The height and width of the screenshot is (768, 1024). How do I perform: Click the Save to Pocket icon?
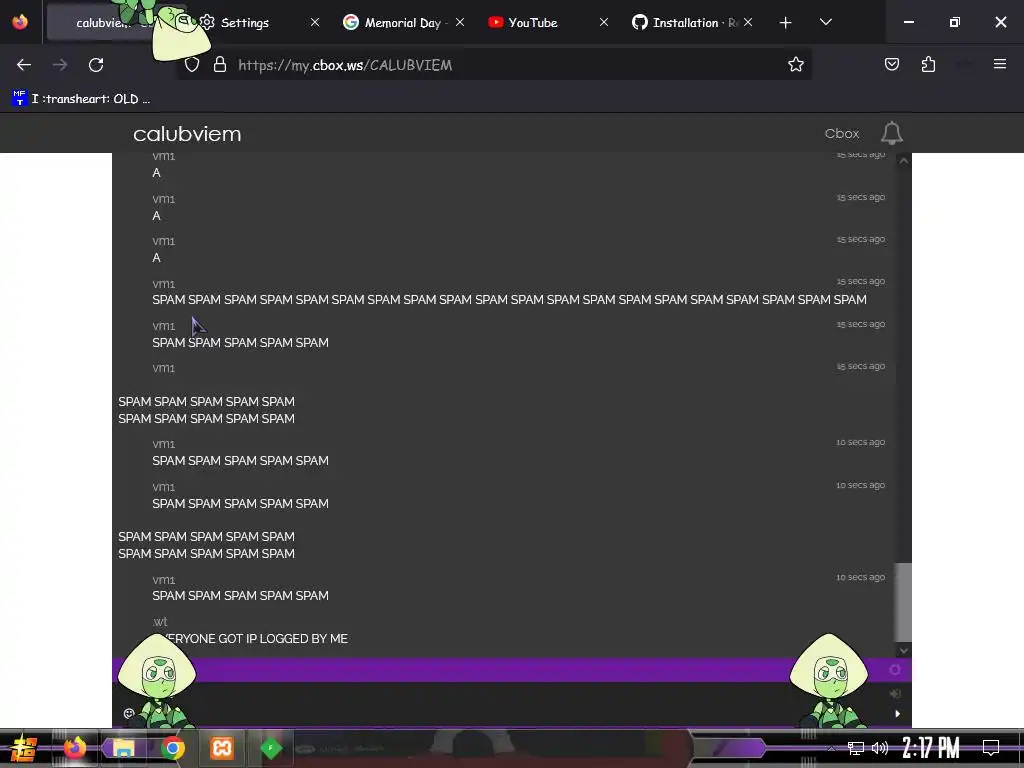coord(891,65)
